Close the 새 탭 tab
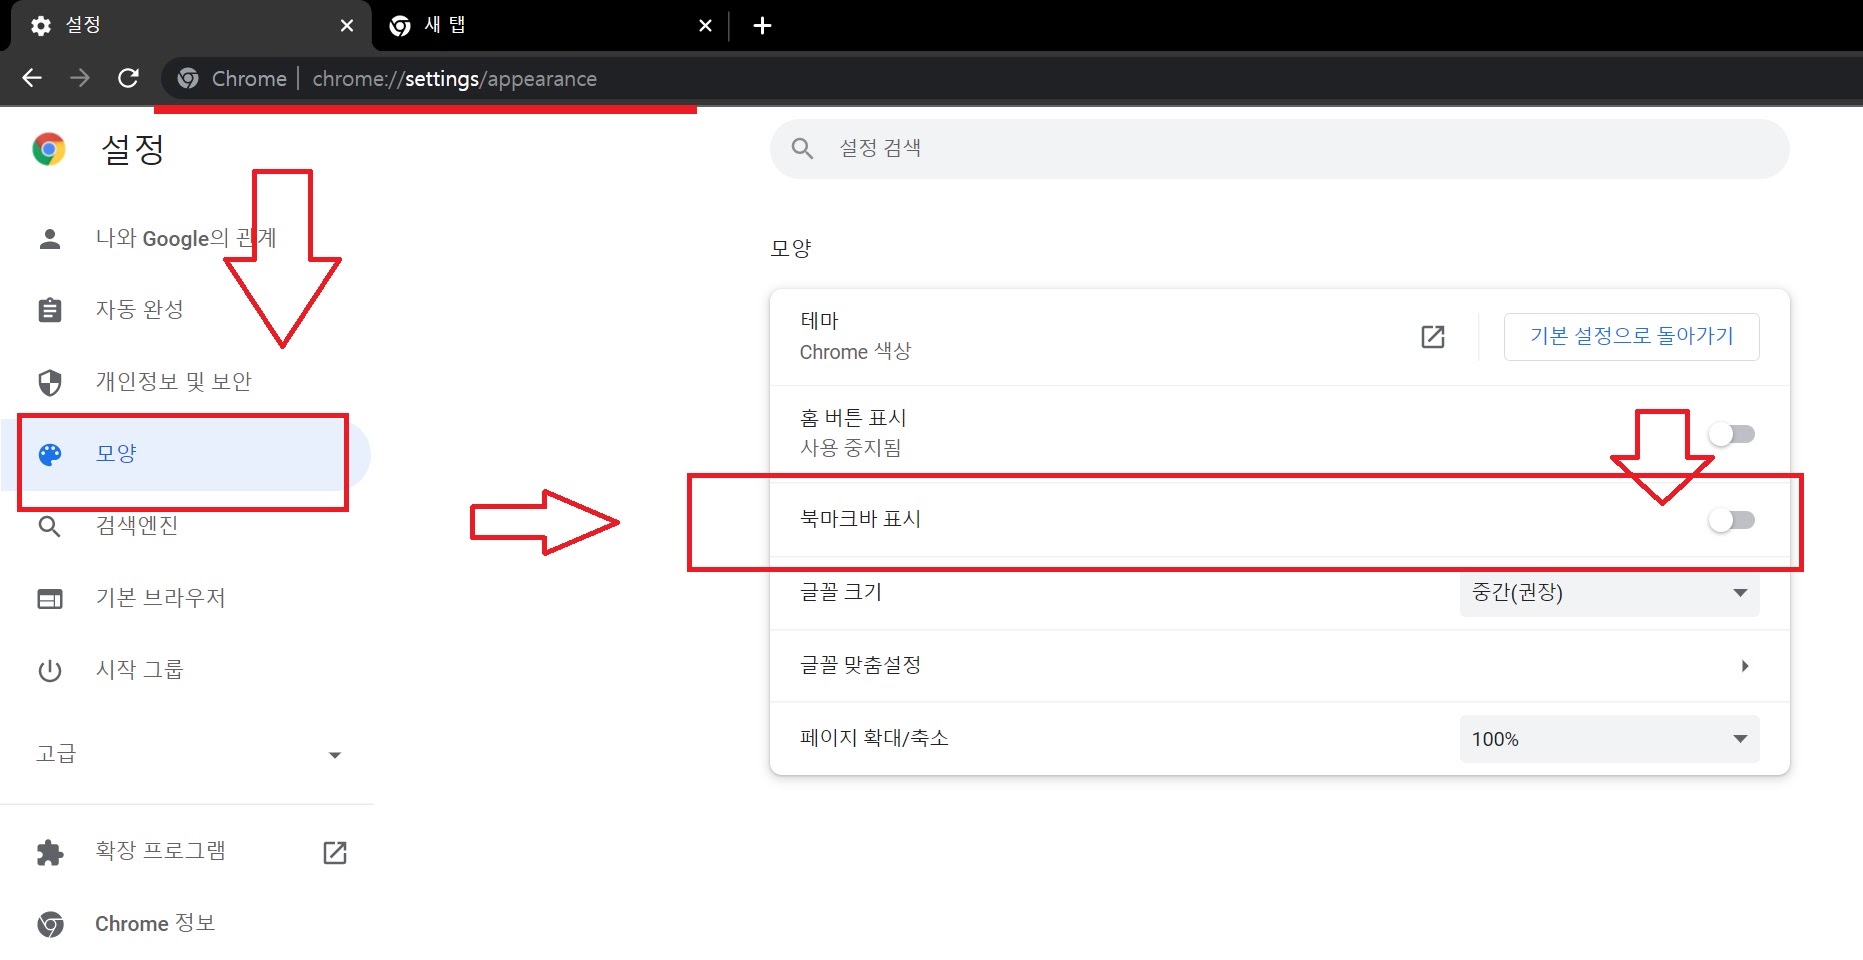Image resolution: width=1863 pixels, height=960 pixels. pyautogui.click(x=705, y=26)
